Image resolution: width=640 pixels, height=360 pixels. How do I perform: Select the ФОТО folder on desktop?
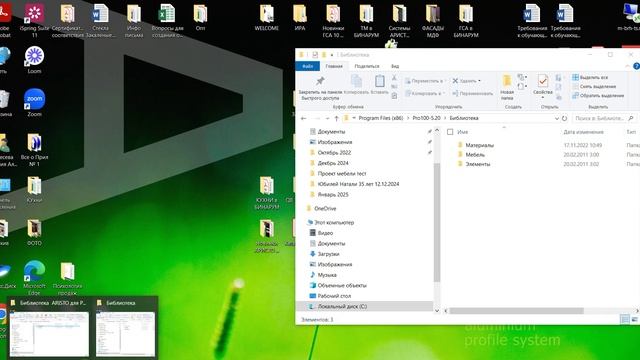(34, 233)
